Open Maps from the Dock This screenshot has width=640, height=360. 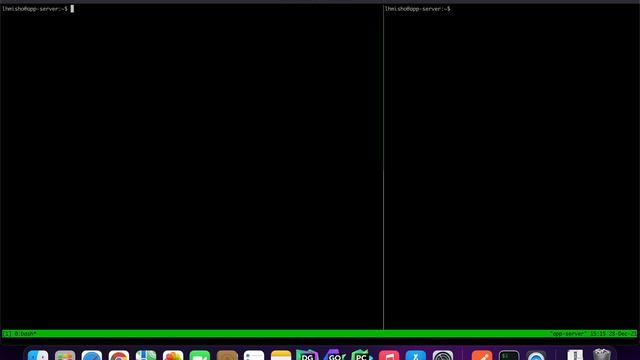pos(146,356)
